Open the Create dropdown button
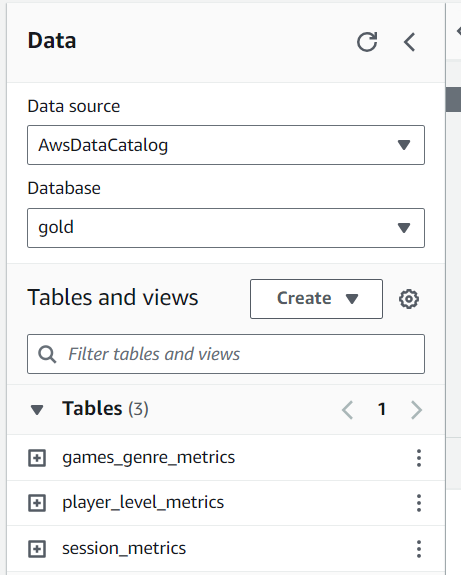This screenshot has width=461, height=575. click(317, 299)
